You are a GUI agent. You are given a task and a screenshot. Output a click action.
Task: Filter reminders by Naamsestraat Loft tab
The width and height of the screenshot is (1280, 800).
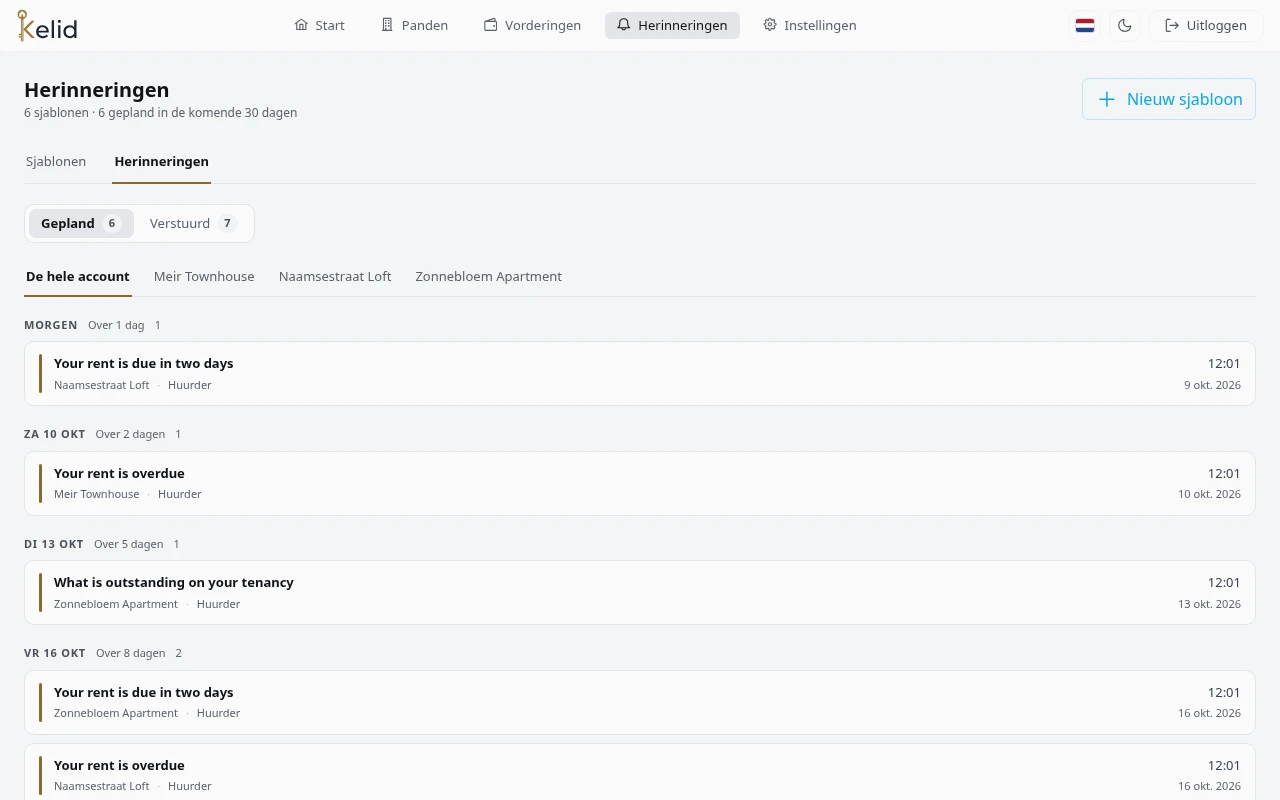coord(335,277)
